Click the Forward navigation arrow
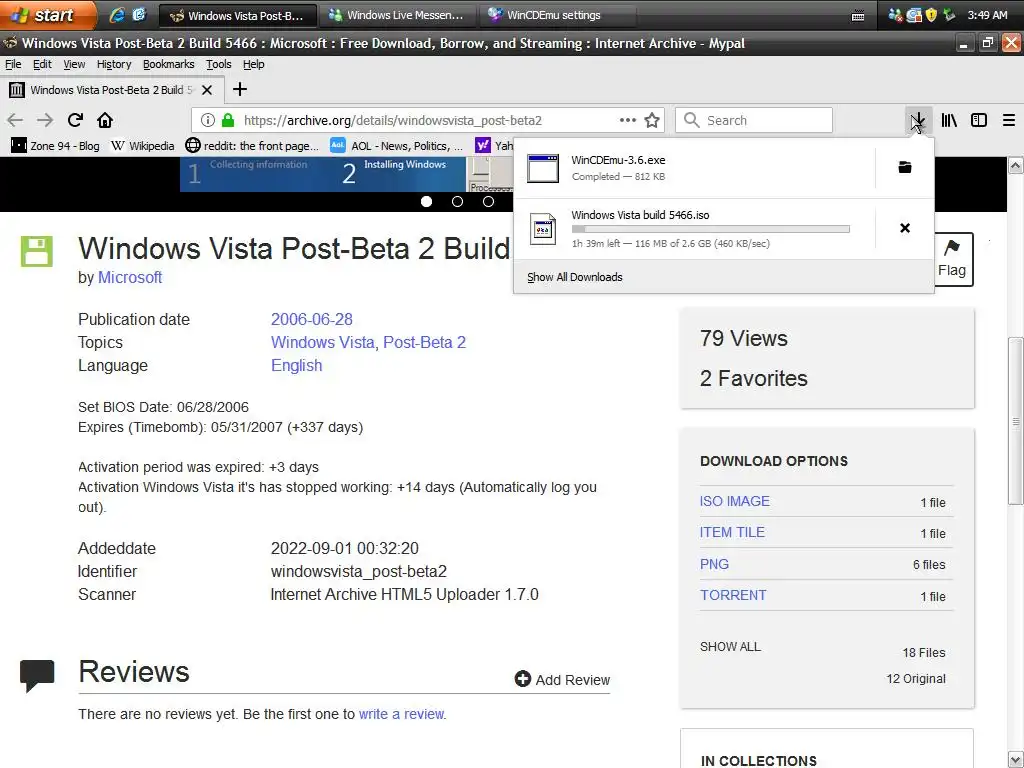Screen dimensions: 1024x768 point(45,120)
